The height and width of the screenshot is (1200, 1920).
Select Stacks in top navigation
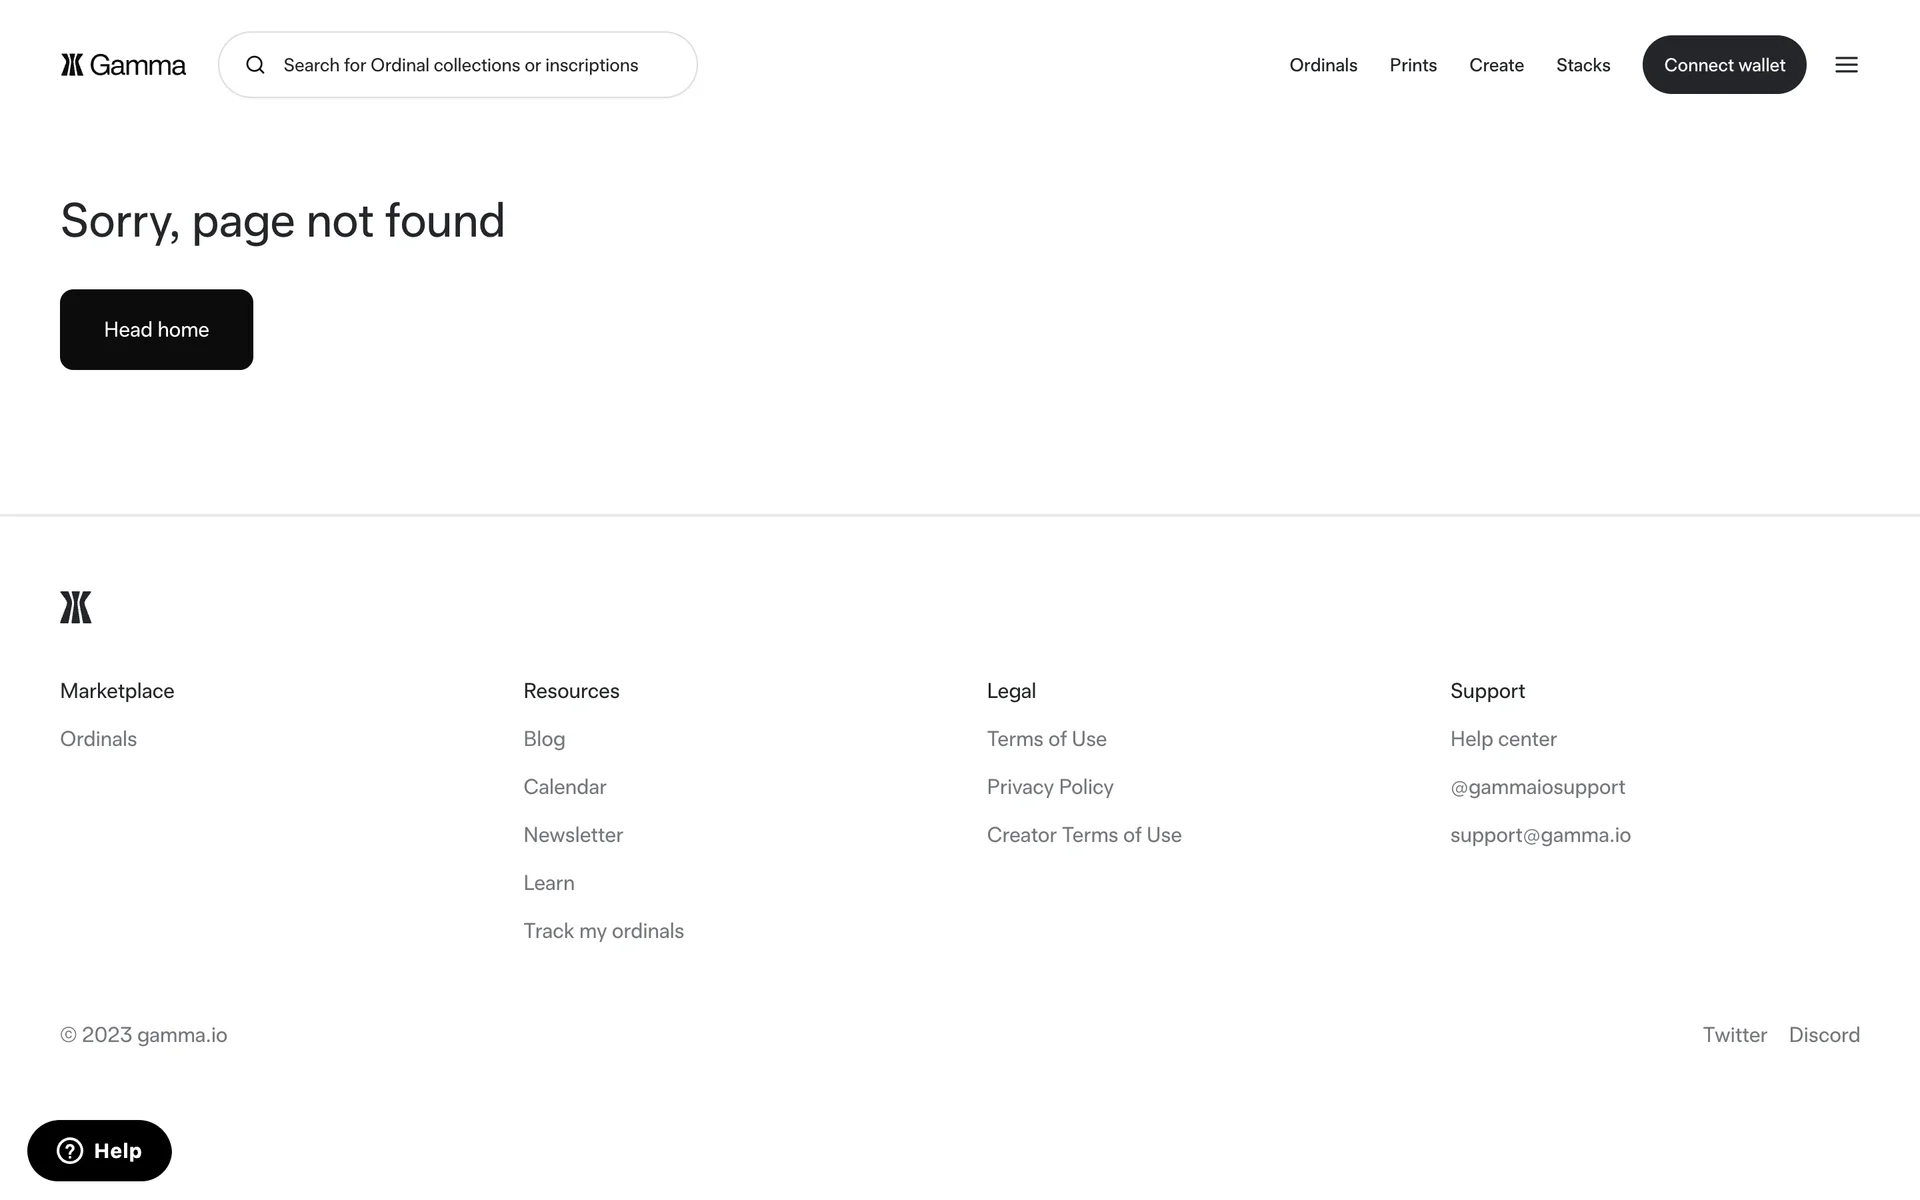[x=1583, y=65]
